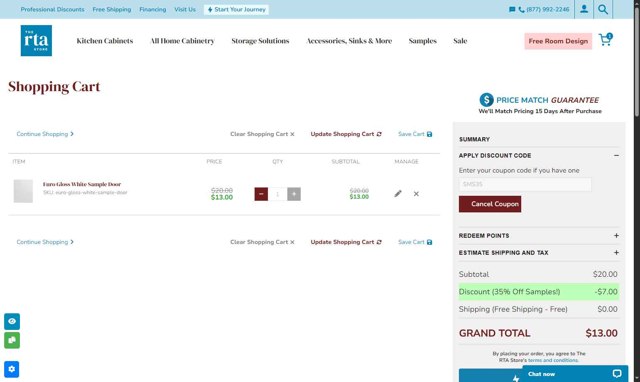Open the Samples menu
Screen dimensions: 640x382
(x=422, y=41)
